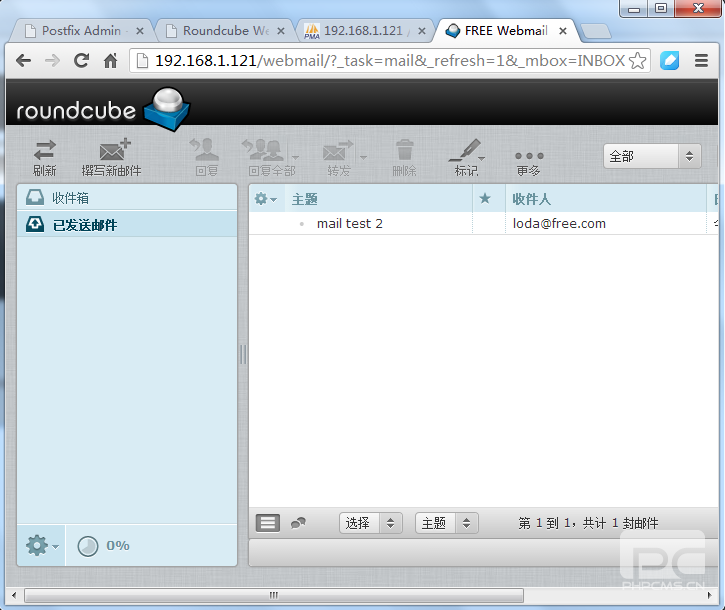The image size is (725, 610).
Task: Open the More (更多) actions menu
Action: tap(529, 162)
